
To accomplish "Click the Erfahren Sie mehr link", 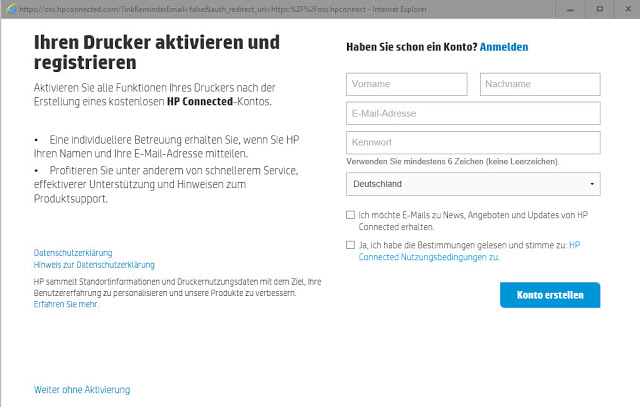I will [66, 304].
